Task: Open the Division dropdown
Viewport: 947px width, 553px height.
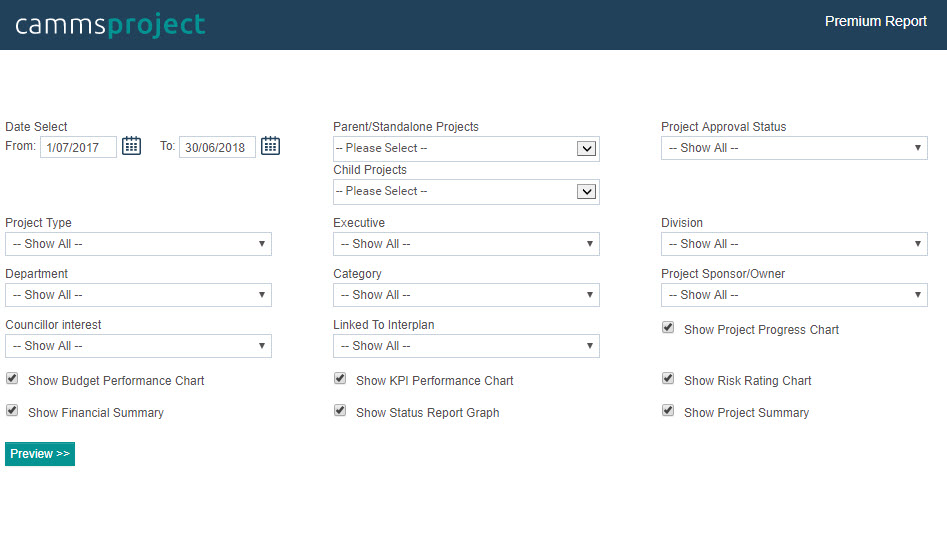Action: (794, 244)
